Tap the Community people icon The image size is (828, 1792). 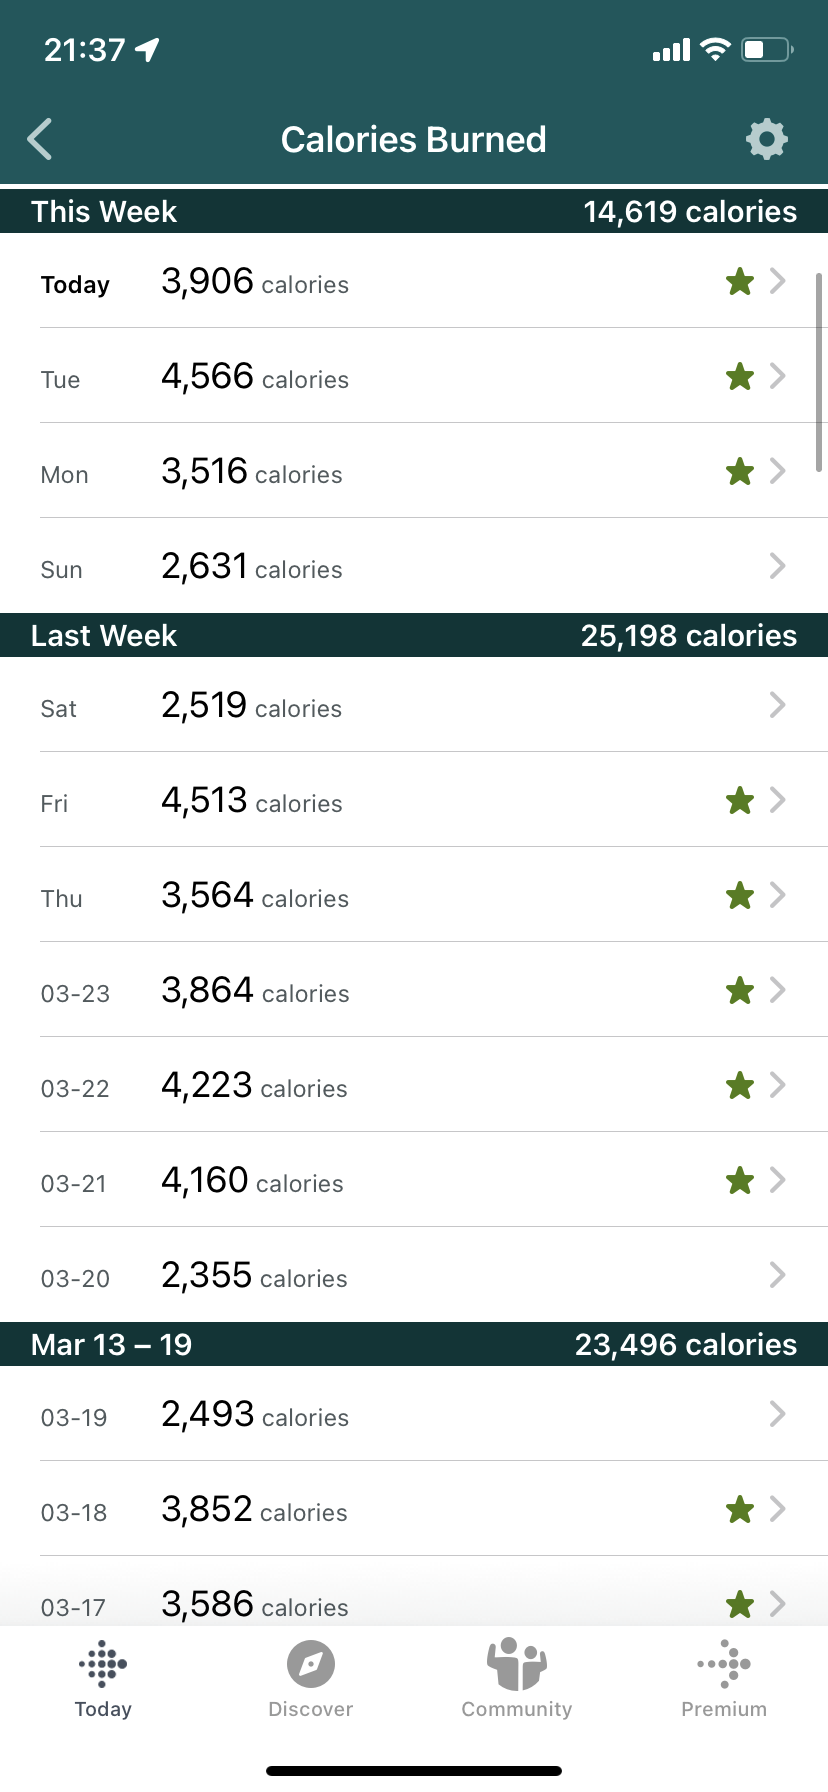517,1664
